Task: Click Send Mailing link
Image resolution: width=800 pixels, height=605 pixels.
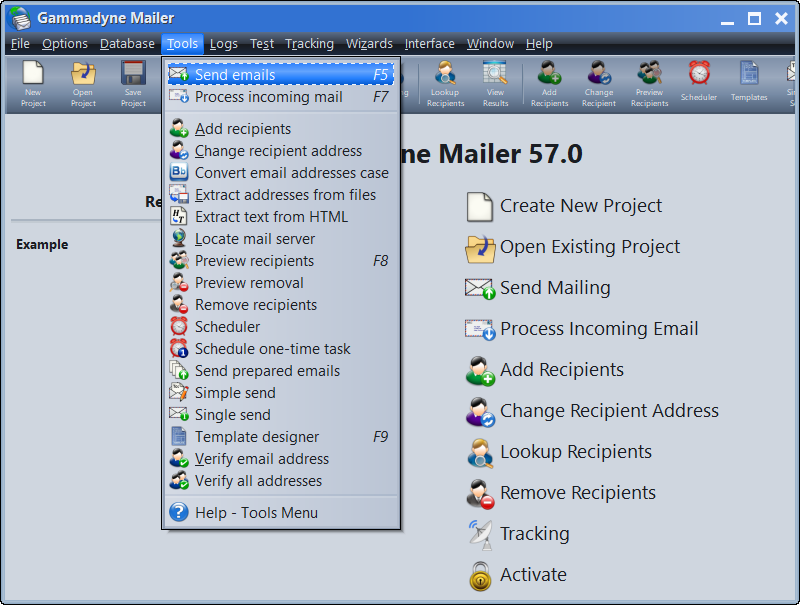Action: point(555,288)
